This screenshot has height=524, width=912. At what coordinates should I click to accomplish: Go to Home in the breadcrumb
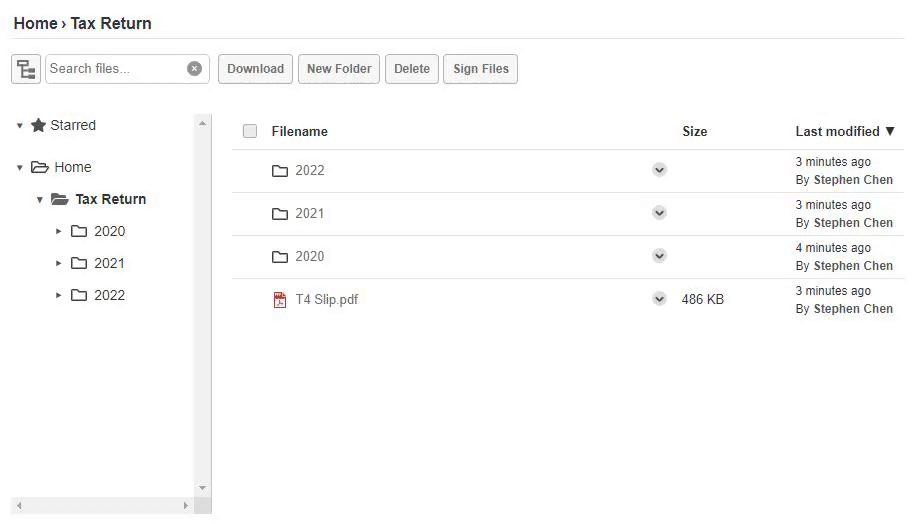[x=35, y=23]
